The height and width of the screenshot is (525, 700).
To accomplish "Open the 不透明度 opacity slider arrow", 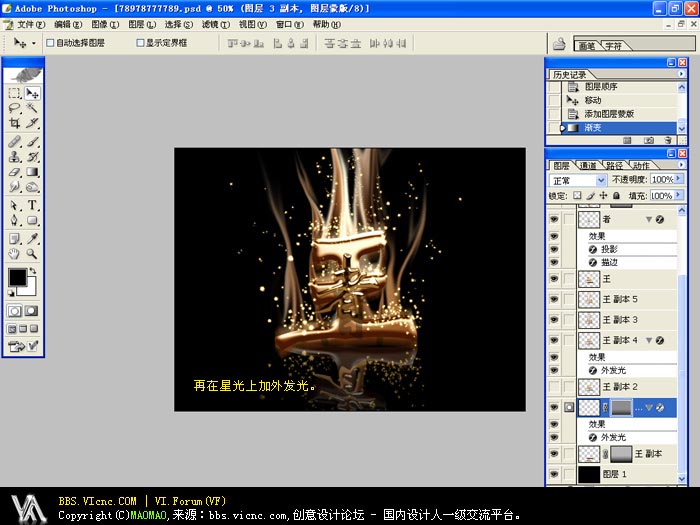I will point(680,180).
